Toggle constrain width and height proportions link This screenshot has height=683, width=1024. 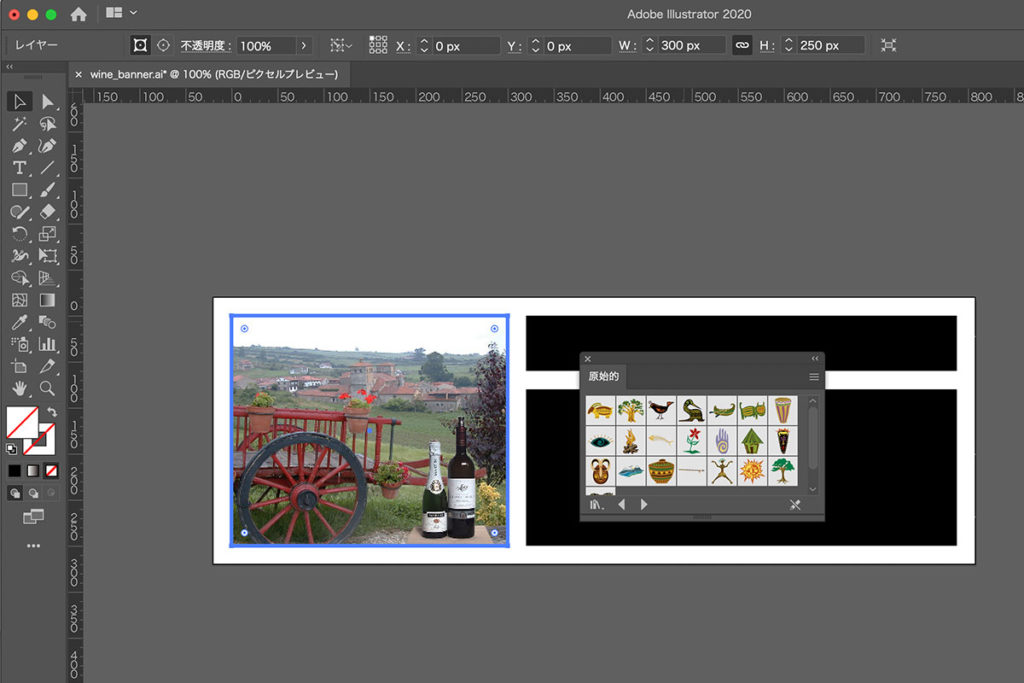click(742, 46)
